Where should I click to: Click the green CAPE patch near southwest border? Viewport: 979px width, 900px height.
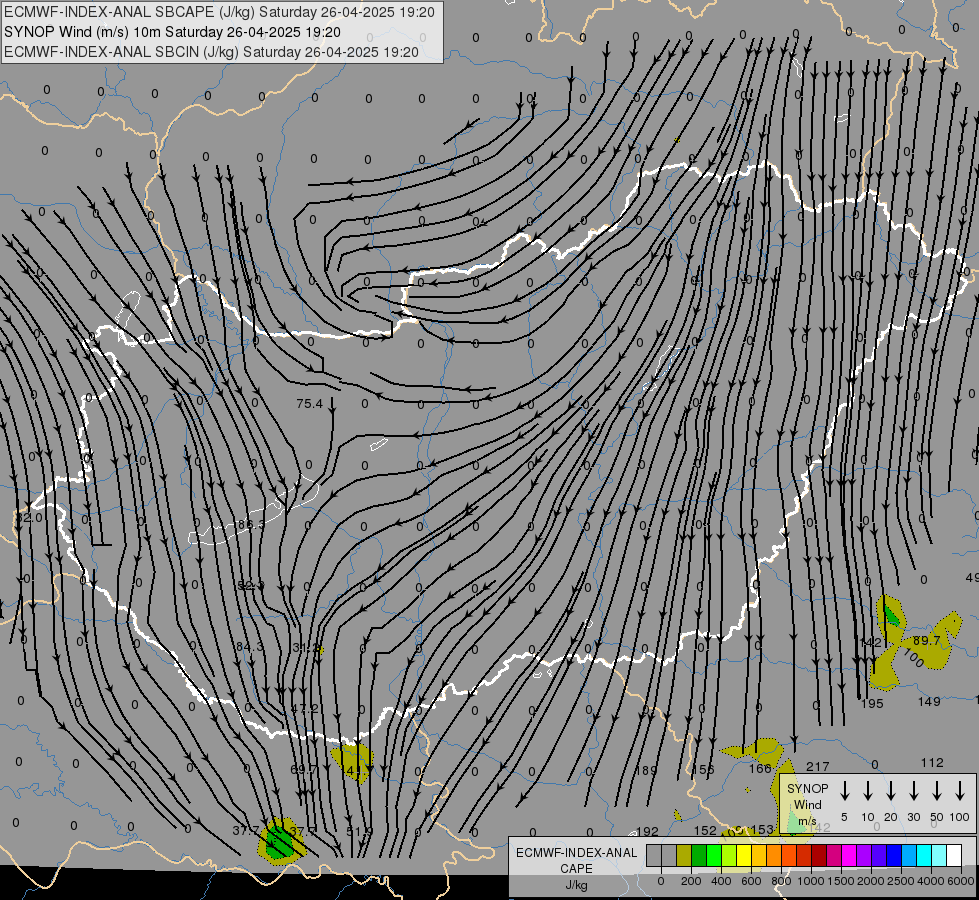coord(279,841)
